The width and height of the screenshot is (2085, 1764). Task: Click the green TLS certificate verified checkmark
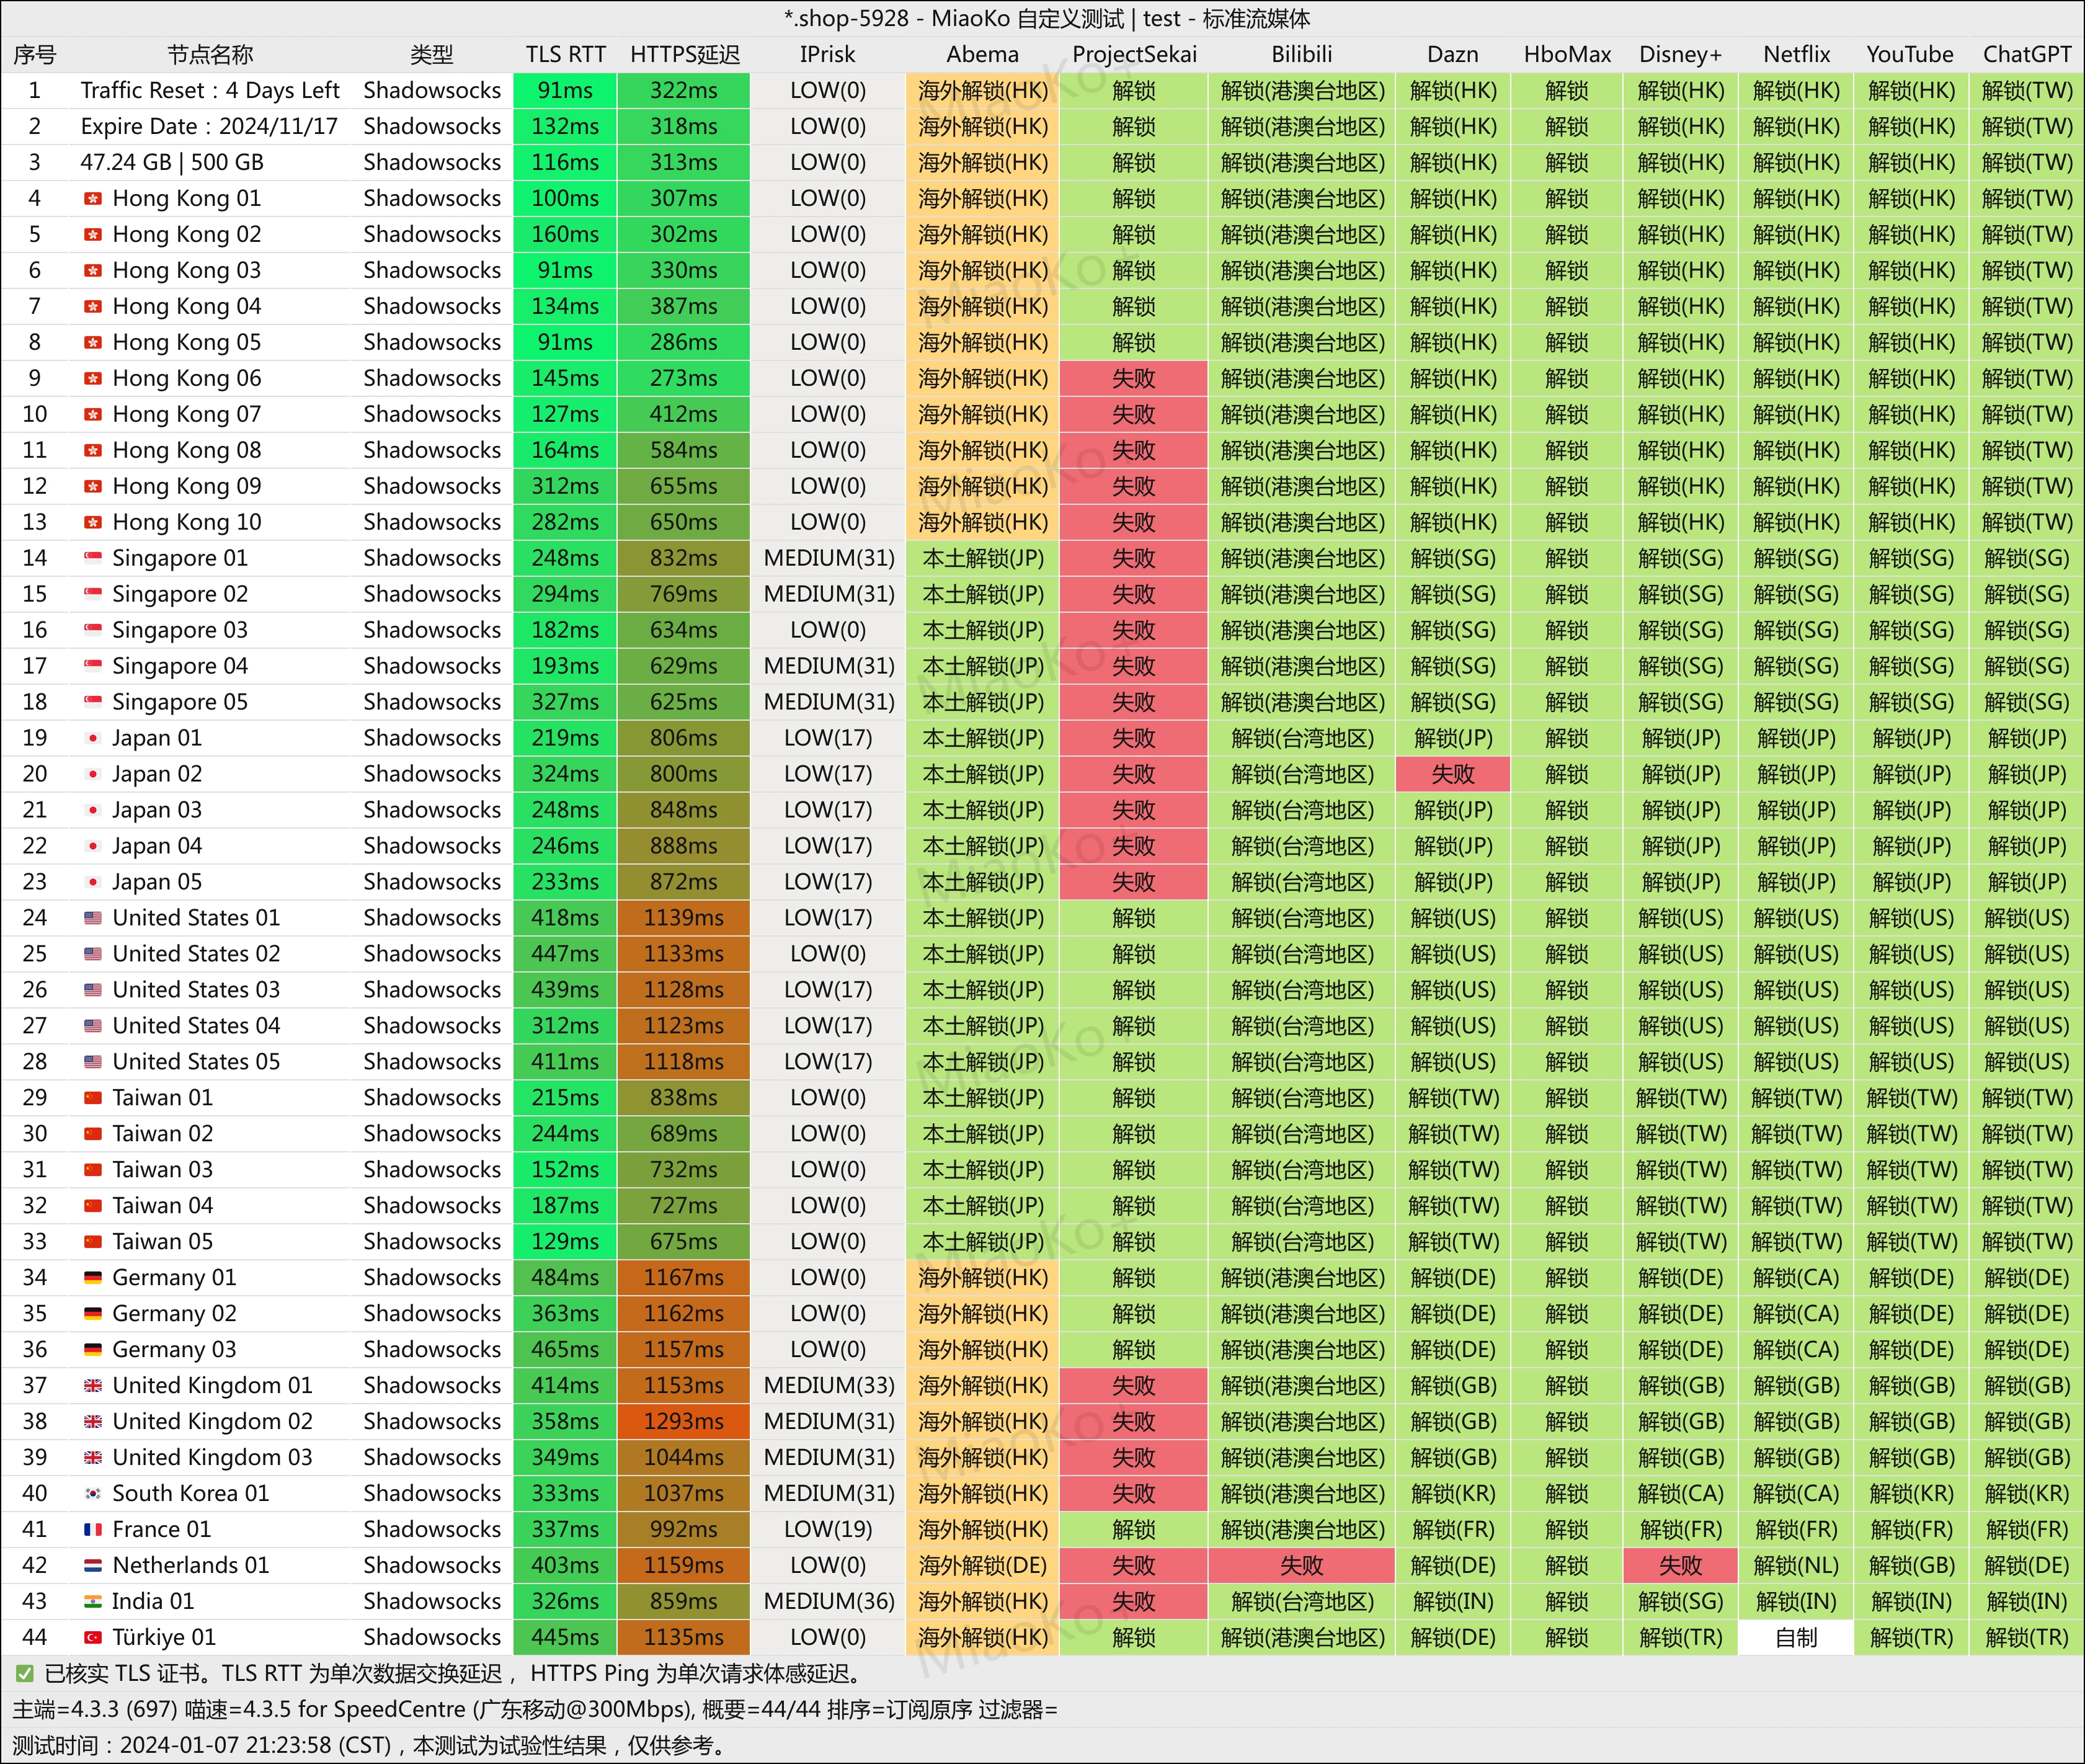coord(24,1674)
